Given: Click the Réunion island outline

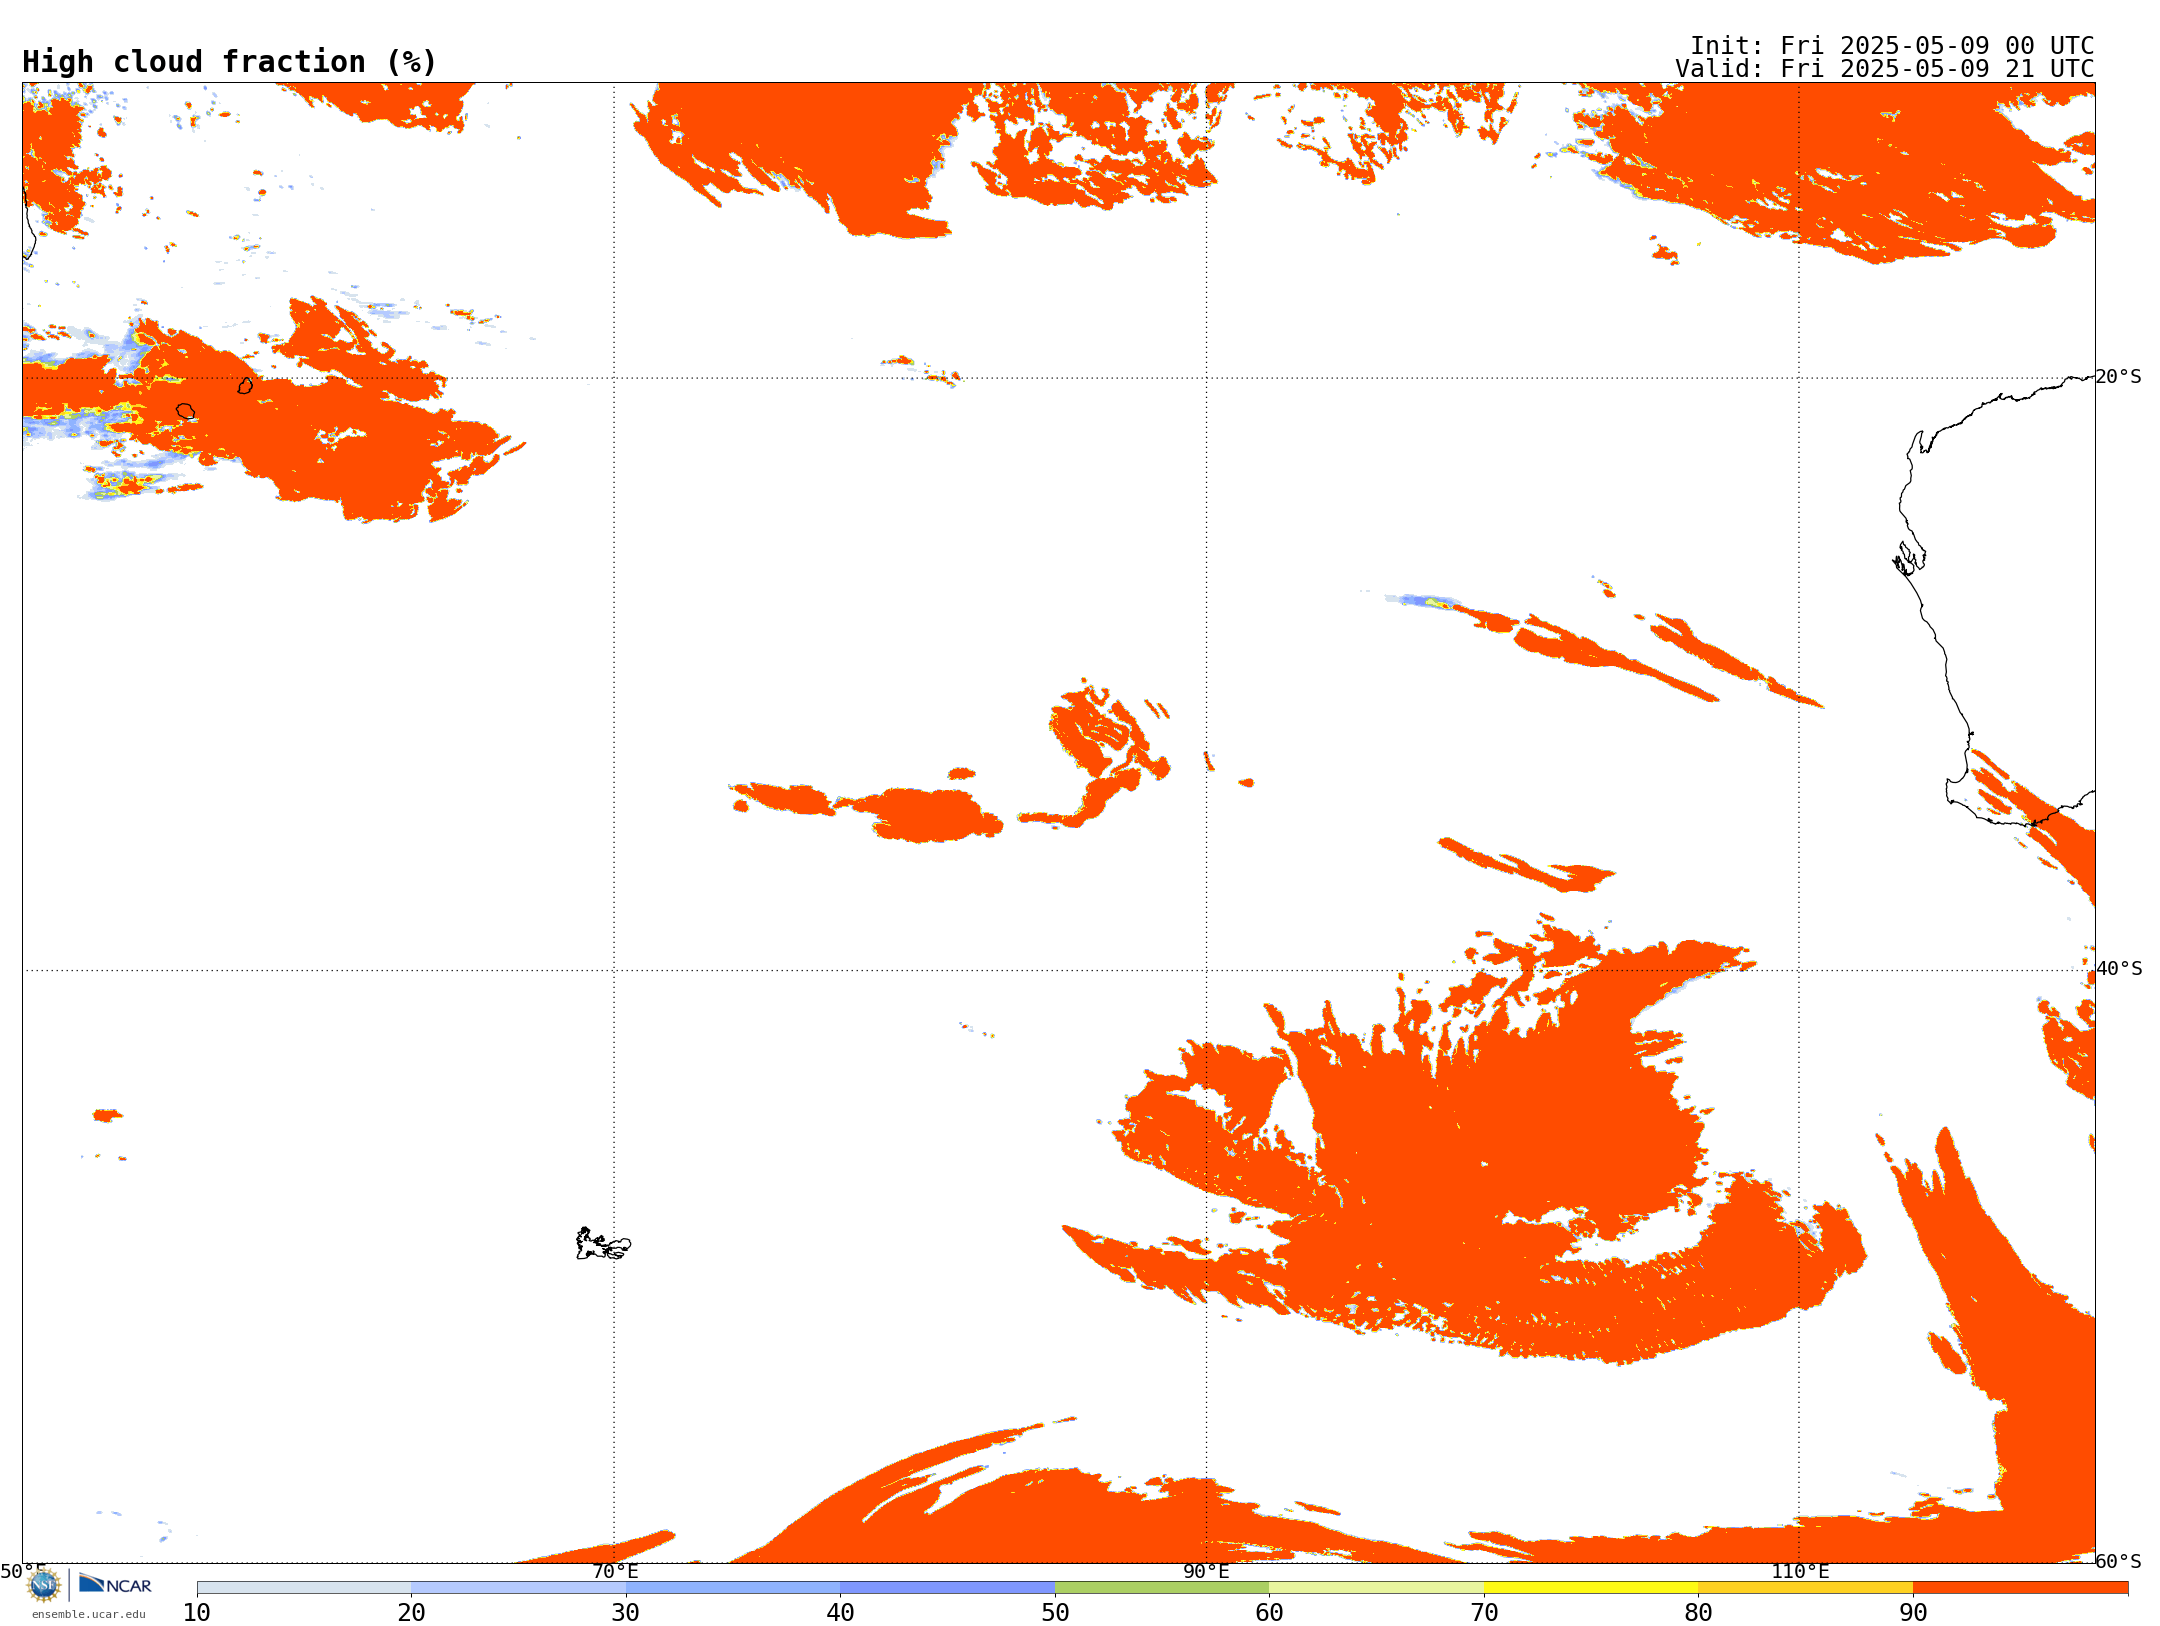Looking at the screenshot, I should 185,411.
